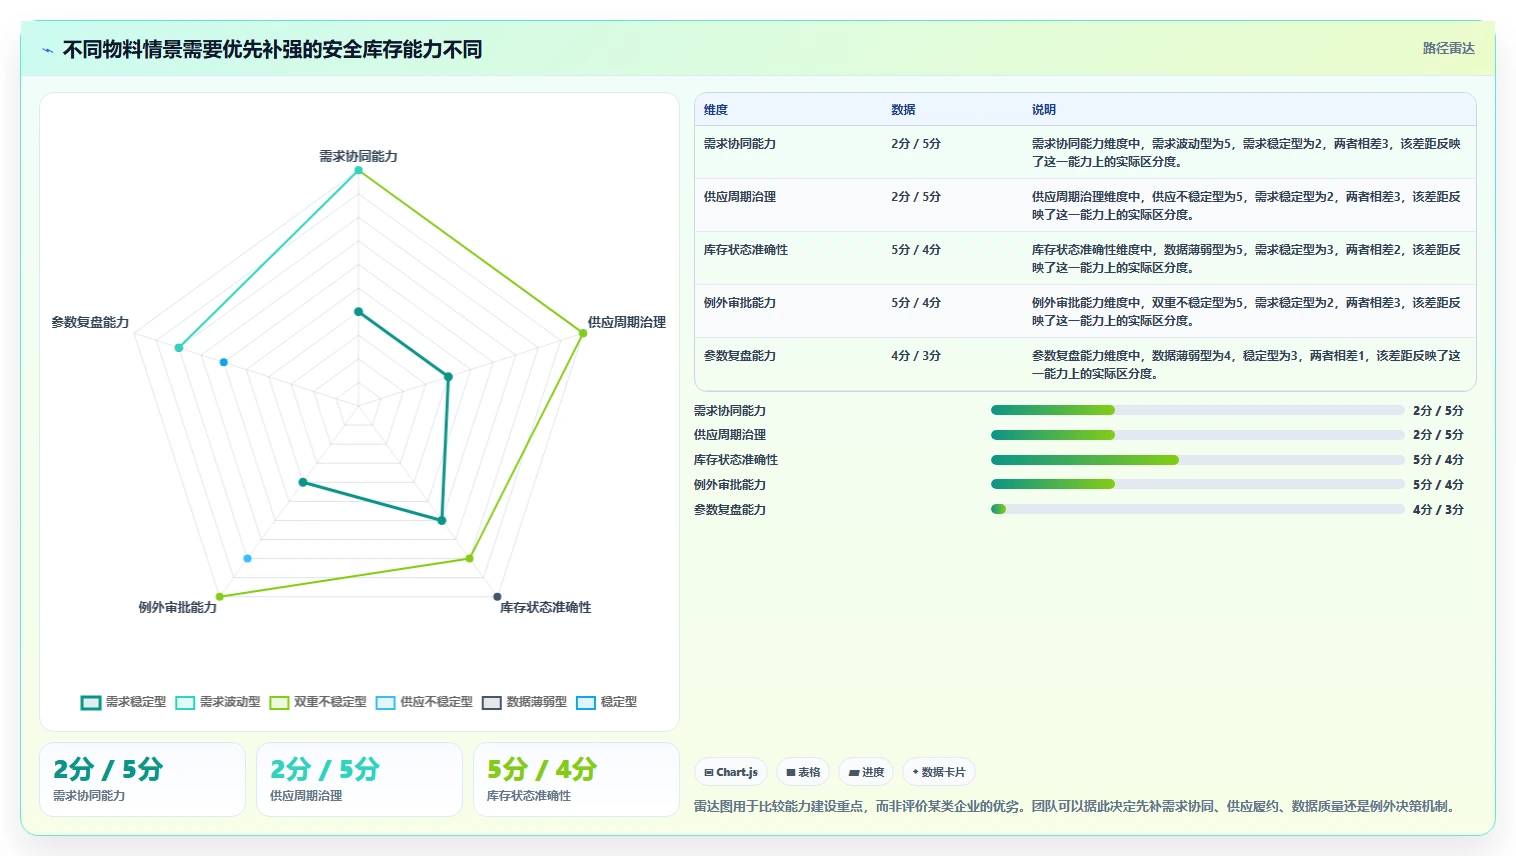Click the 库存状态准确性 progress bar
Viewport: 1516px width, 856px height.
click(x=1197, y=460)
